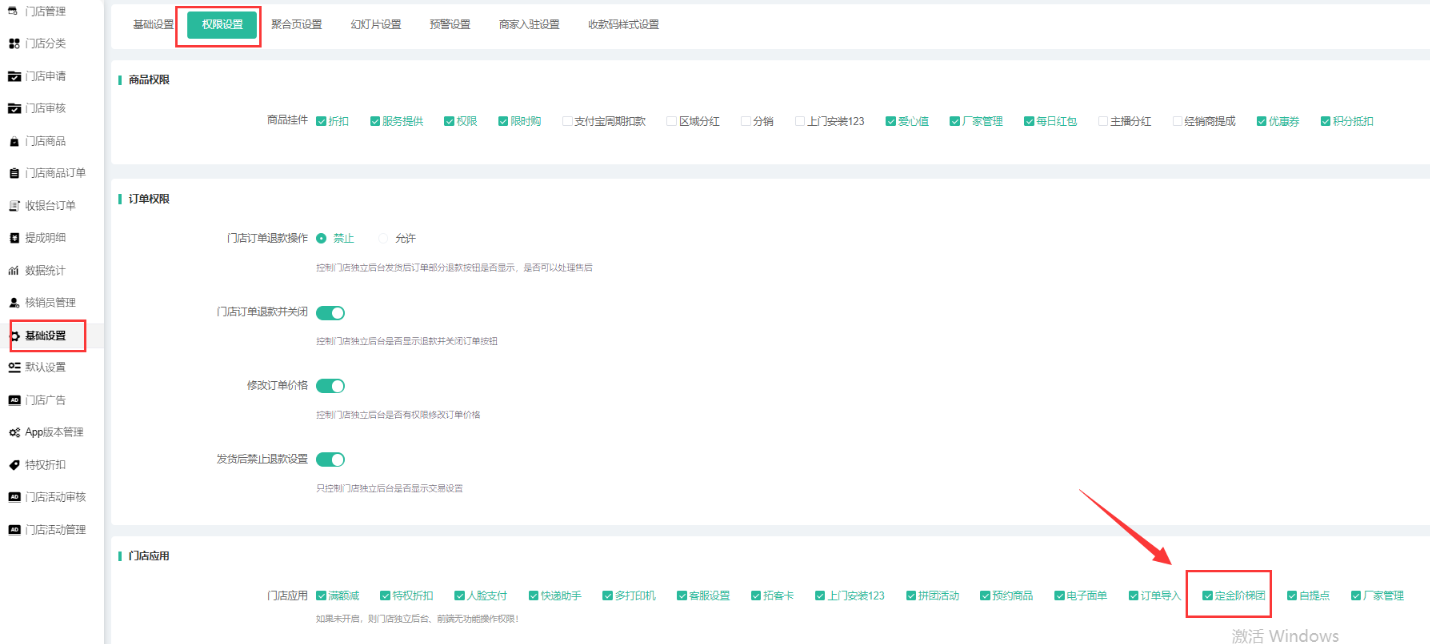Toggle the 发货后禁止退款设置 switch
The image size is (1430, 644).
point(331,460)
